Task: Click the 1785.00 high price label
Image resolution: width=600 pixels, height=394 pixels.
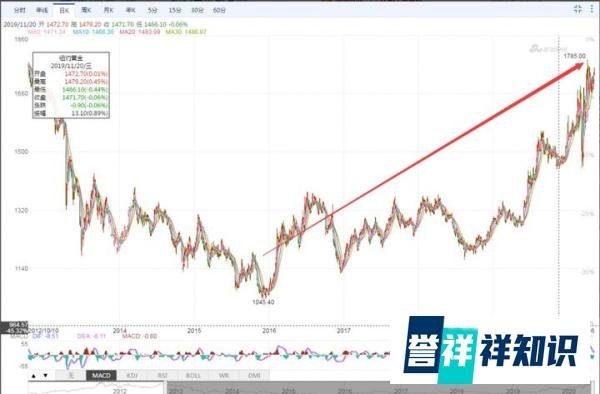Action: coord(575,56)
